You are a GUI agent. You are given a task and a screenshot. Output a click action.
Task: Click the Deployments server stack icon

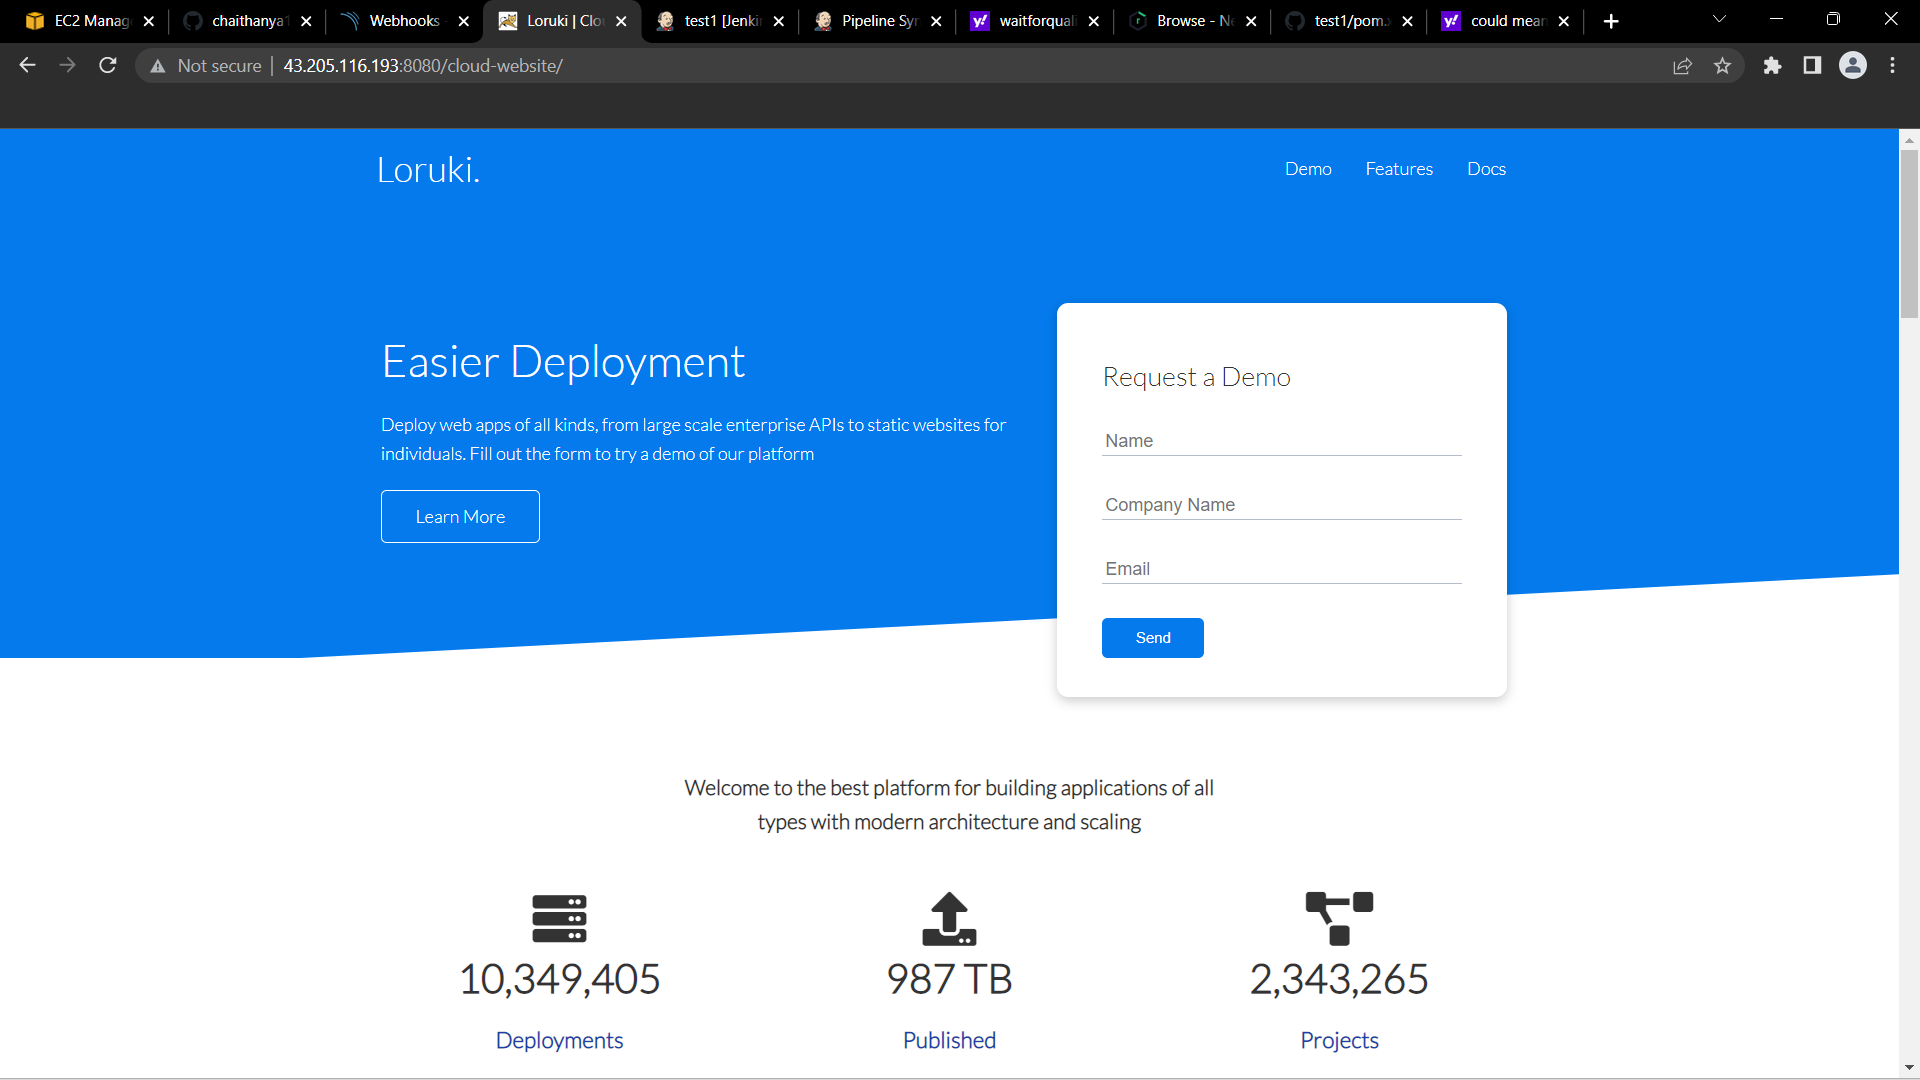click(559, 918)
